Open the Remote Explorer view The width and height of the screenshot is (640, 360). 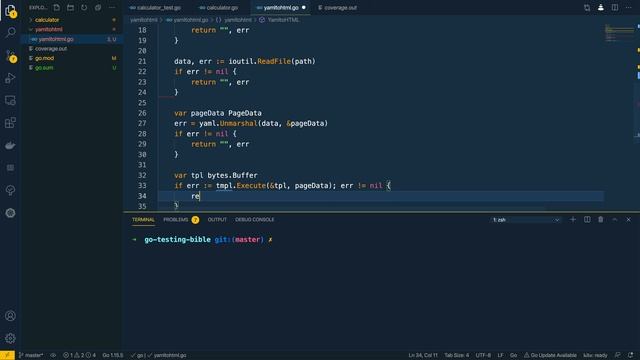(x=10, y=100)
